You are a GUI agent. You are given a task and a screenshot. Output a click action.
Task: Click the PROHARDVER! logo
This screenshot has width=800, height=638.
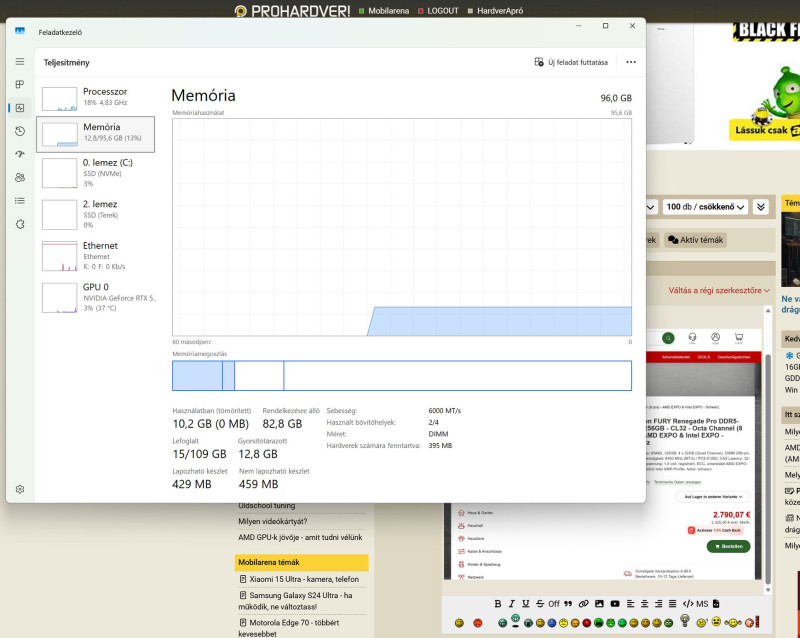[x=292, y=11]
